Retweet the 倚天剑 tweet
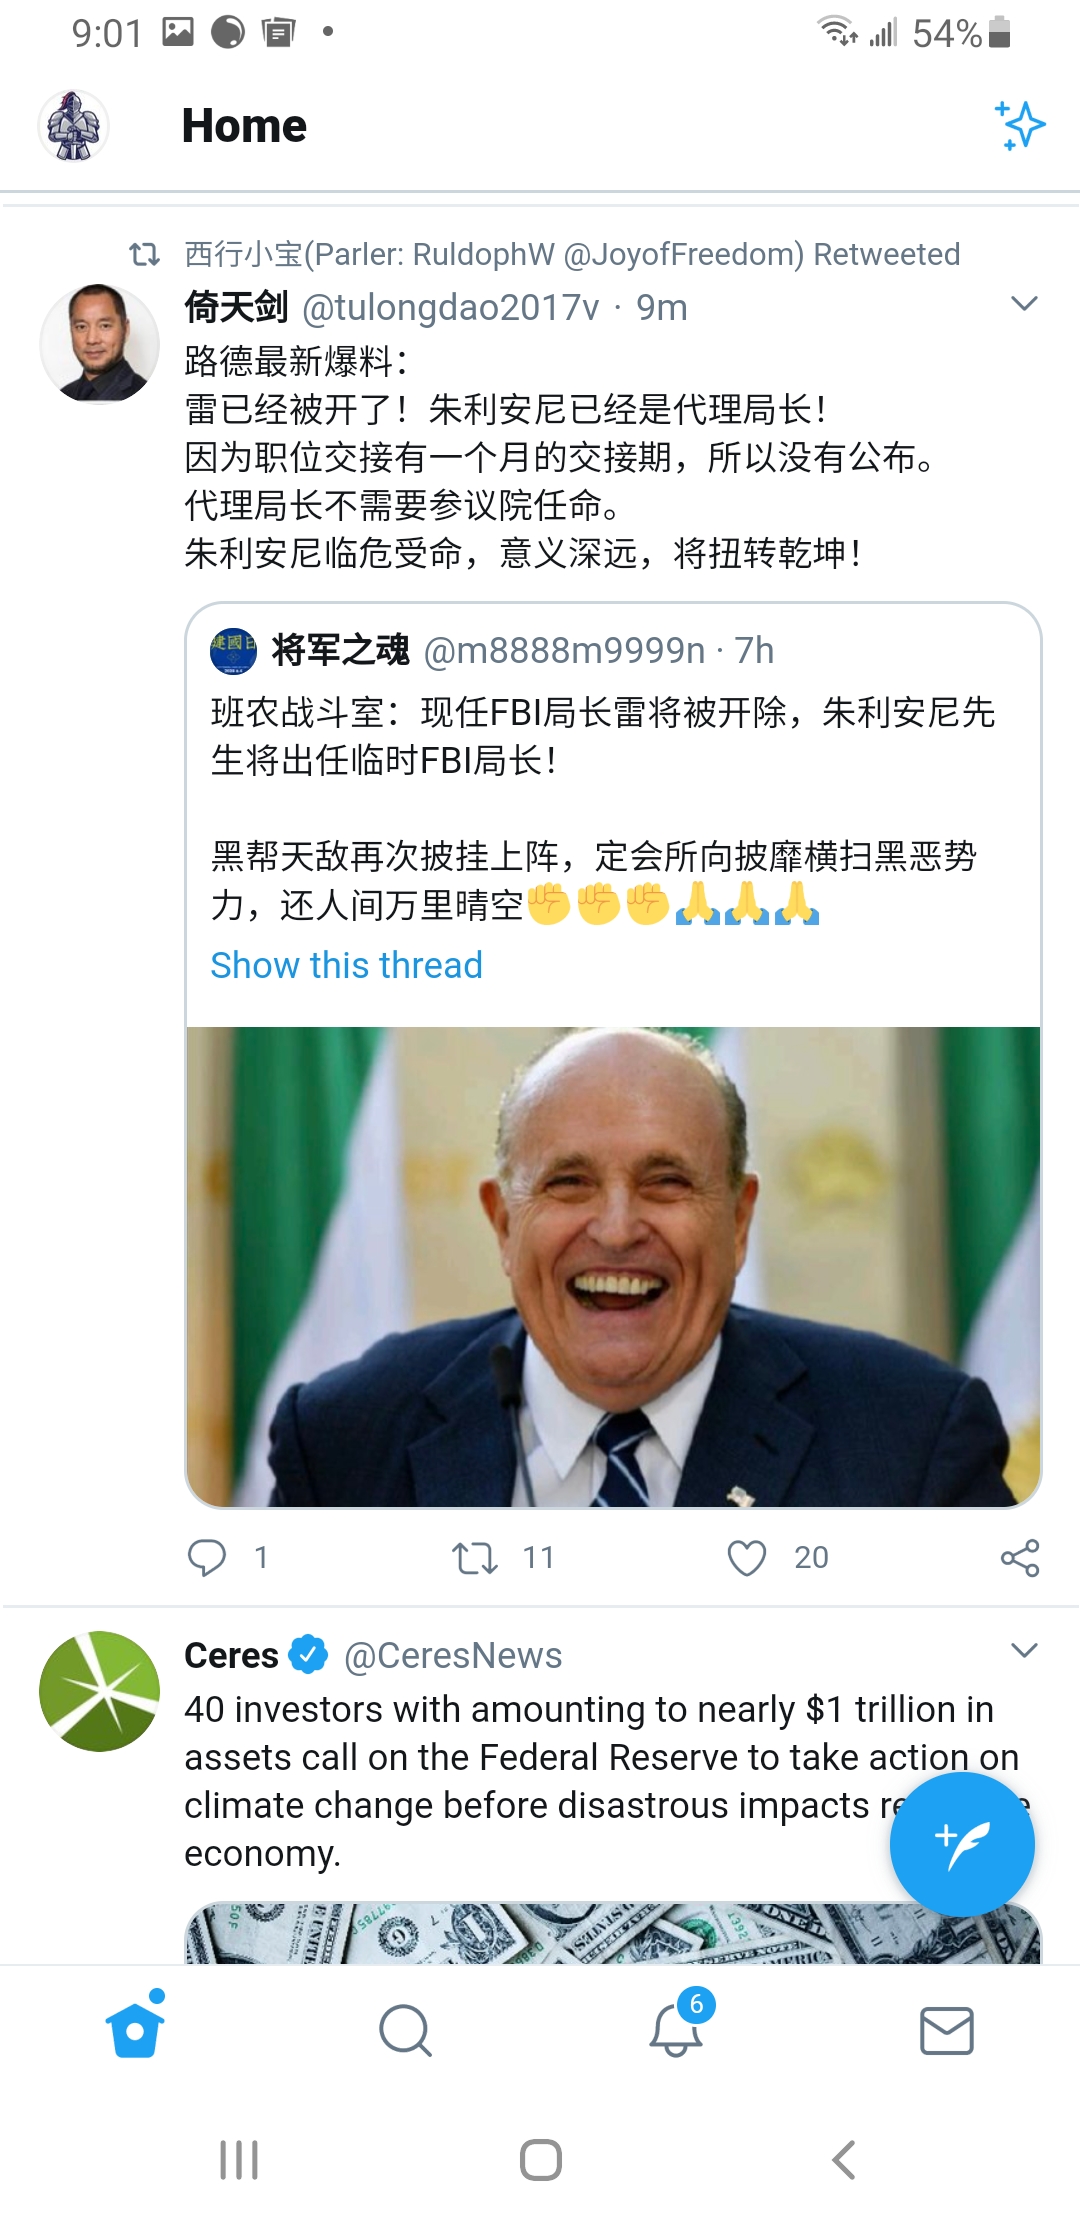This screenshot has width=1080, height=2220. pos(474,1557)
